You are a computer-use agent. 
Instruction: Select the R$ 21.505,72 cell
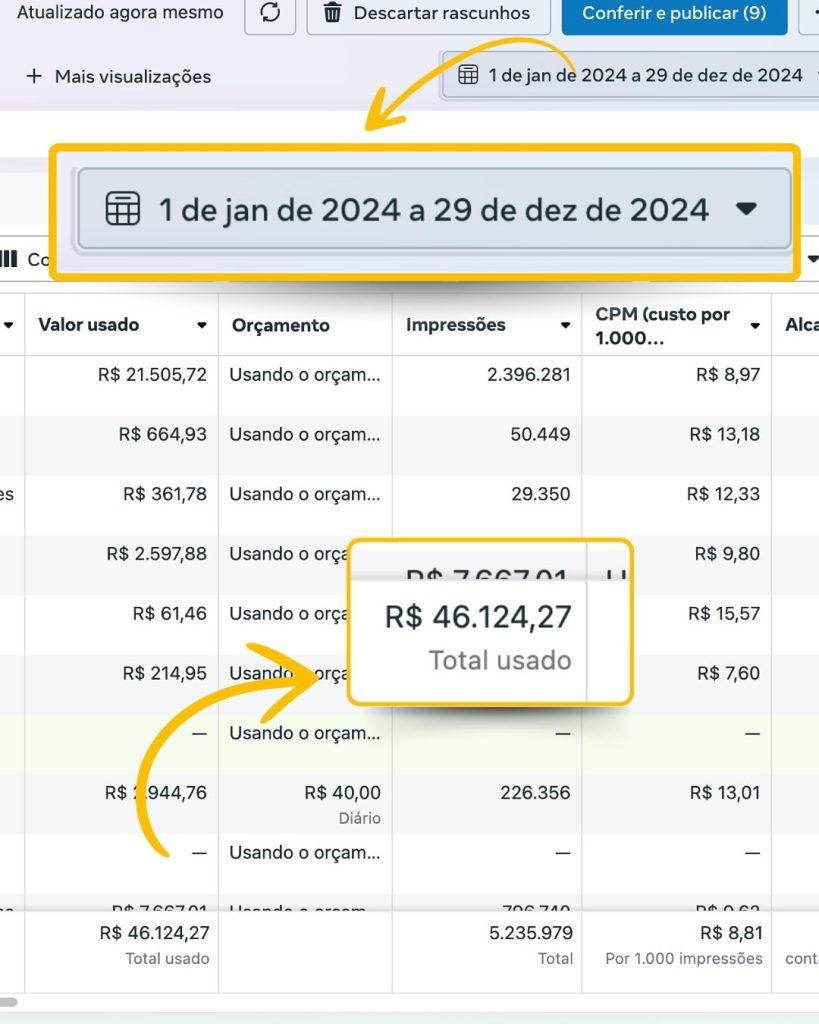[152, 375]
